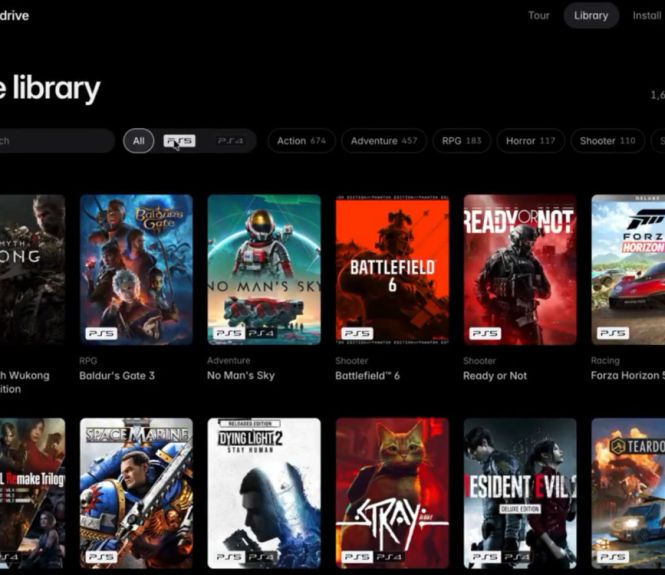
Task: Open the Ready or Not cover
Action: (x=520, y=270)
